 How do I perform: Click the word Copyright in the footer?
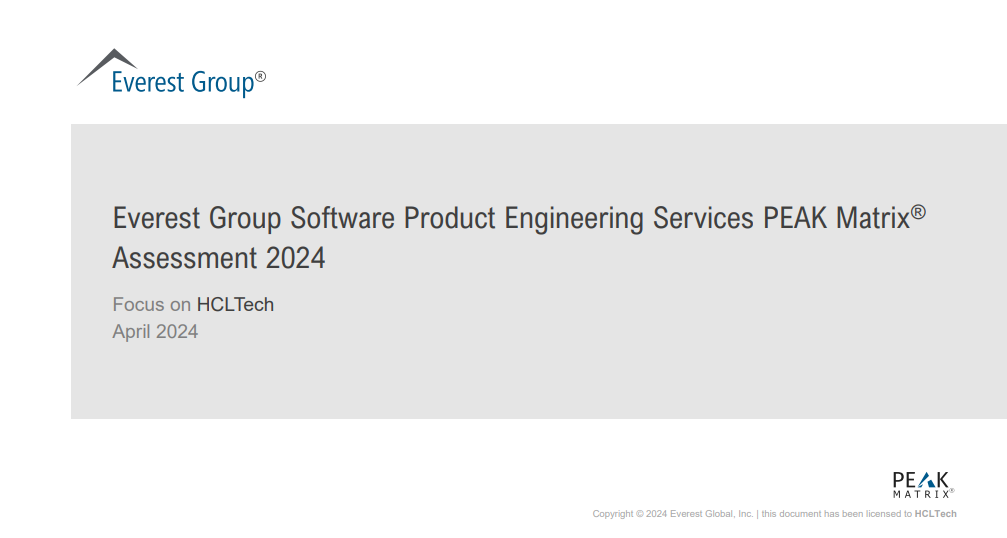point(613,514)
